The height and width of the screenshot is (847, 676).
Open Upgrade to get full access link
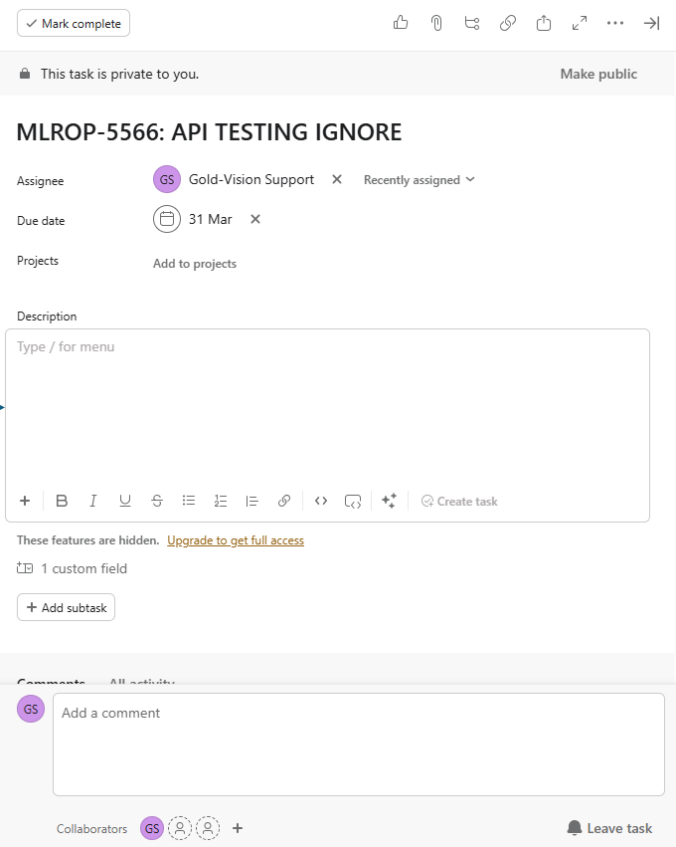point(235,540)
